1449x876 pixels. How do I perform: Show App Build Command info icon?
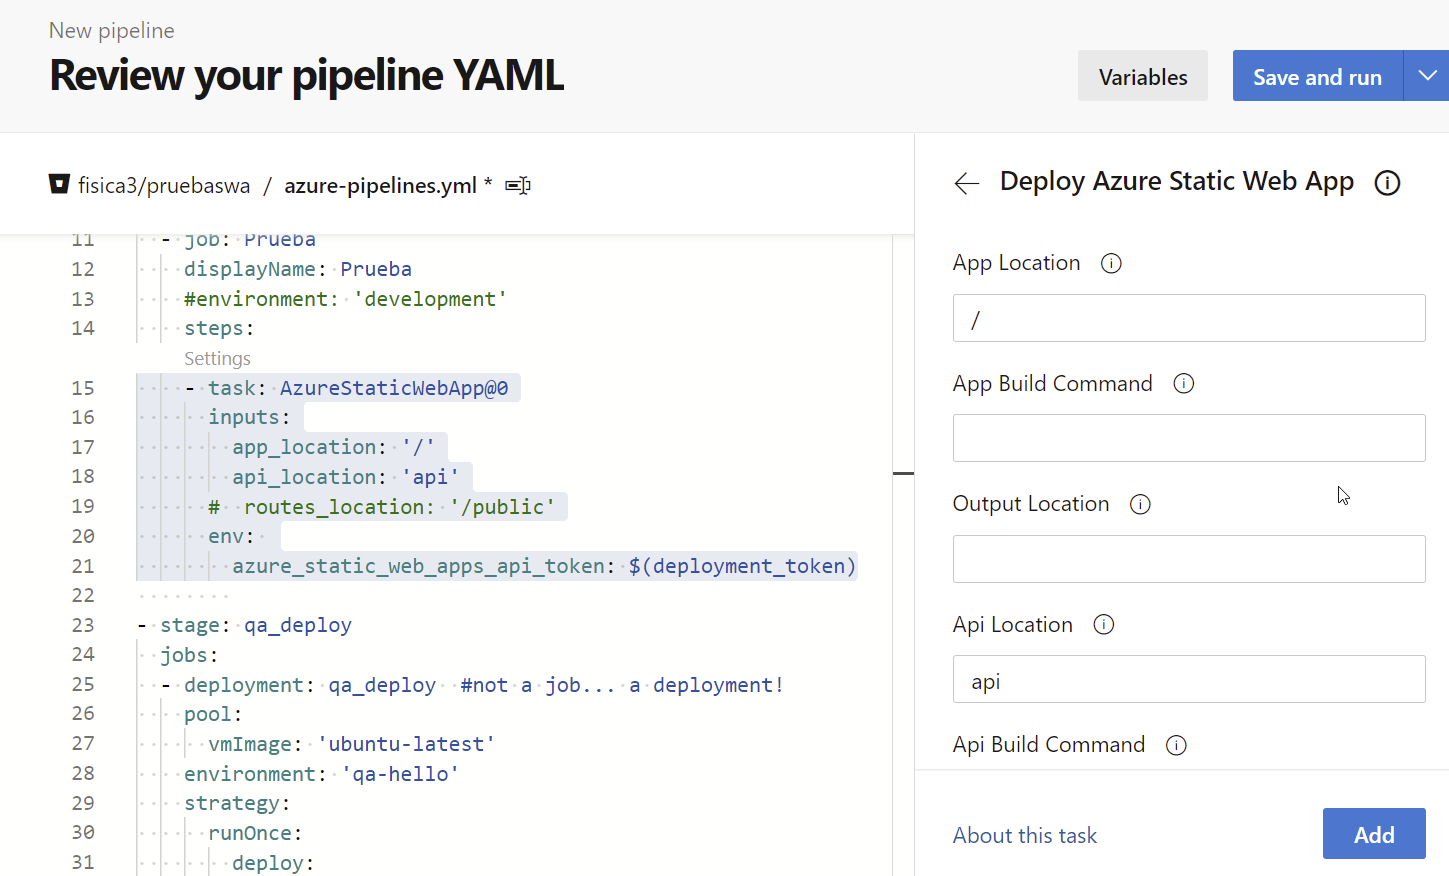[x=1184, y=384]
